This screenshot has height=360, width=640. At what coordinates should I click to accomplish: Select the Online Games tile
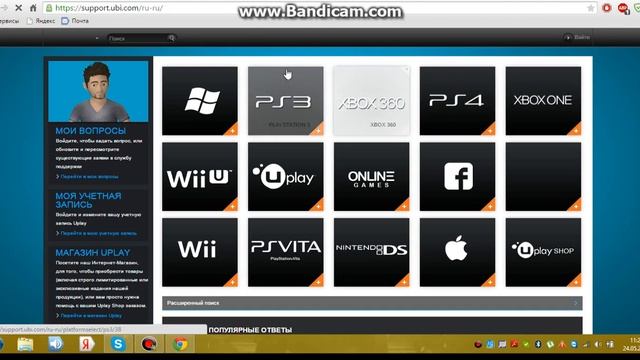coord(371,177)
